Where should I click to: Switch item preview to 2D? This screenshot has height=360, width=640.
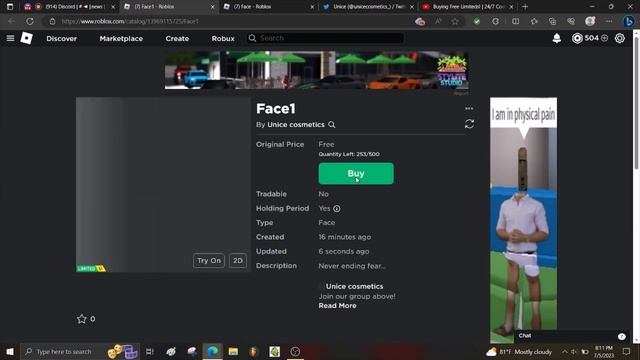[x=238, y=260]
